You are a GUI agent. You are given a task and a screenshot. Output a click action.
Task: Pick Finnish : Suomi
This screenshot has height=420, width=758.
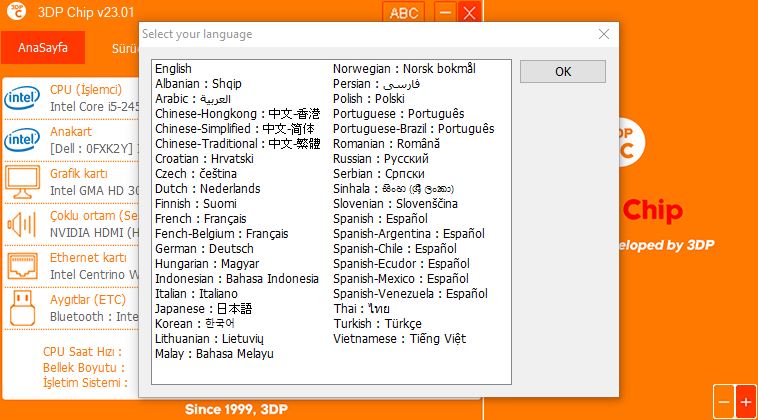pyautogui.click(x=196, y=203)
